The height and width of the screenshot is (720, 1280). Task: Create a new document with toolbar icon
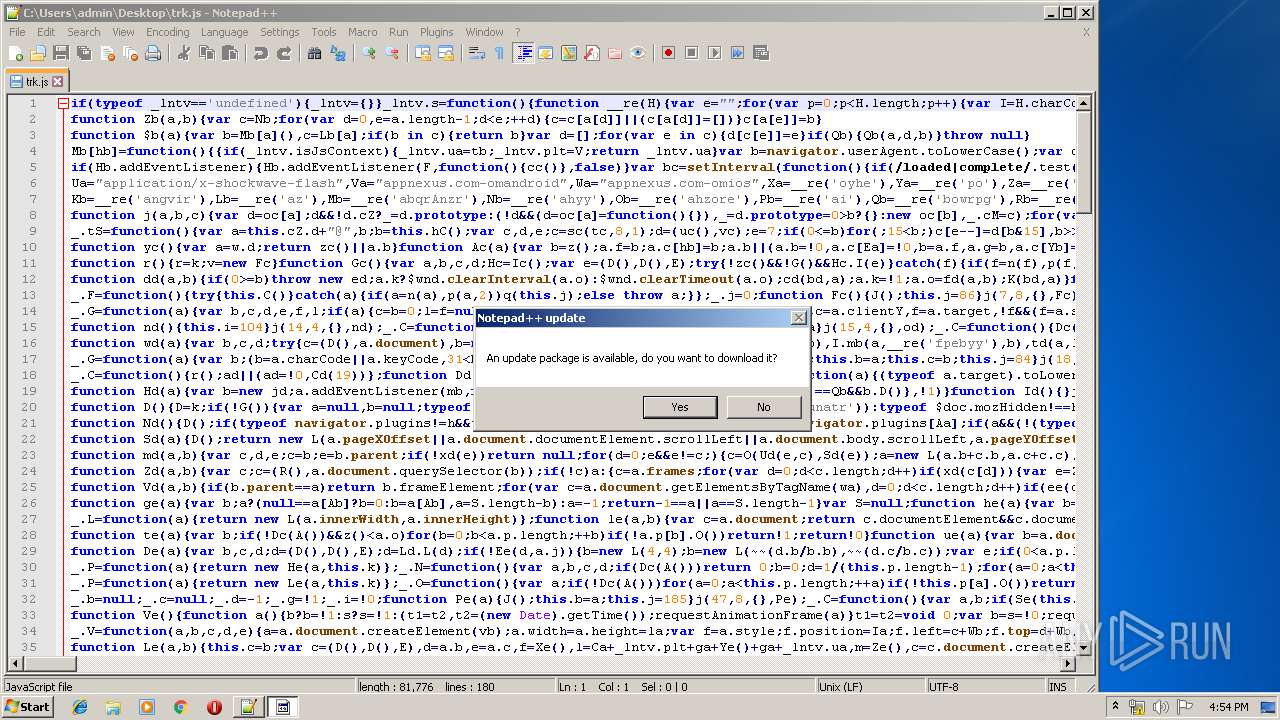16,53
